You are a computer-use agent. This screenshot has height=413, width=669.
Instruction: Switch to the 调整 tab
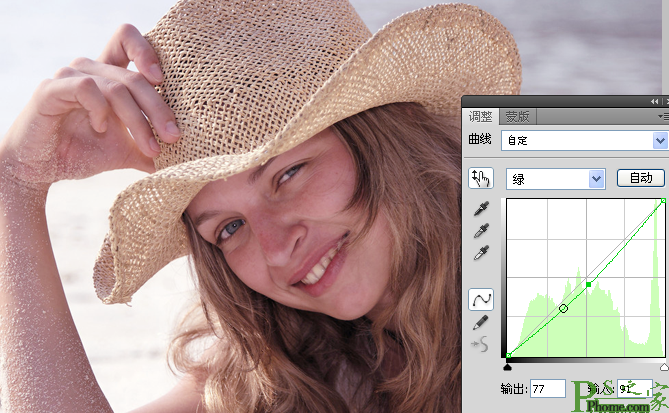pos(480,116)
